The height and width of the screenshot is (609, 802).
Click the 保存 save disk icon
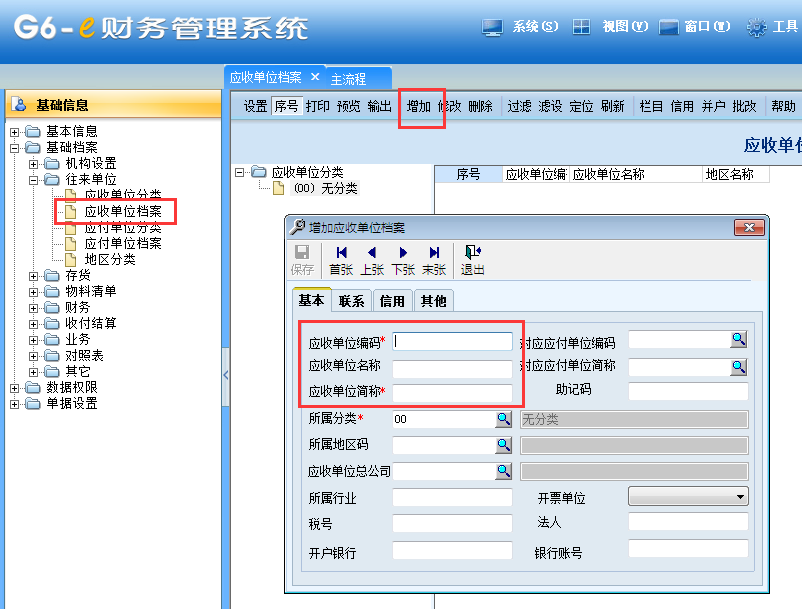[301, 253]
